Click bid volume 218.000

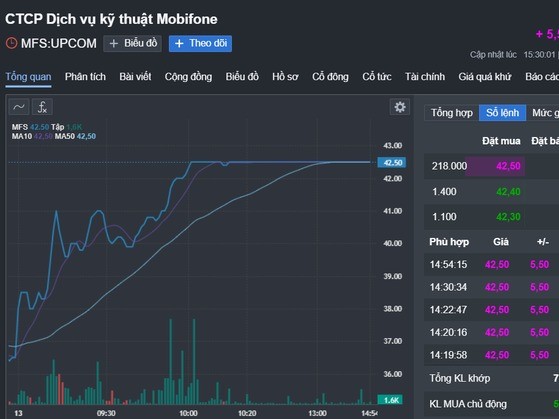point(449,166)
